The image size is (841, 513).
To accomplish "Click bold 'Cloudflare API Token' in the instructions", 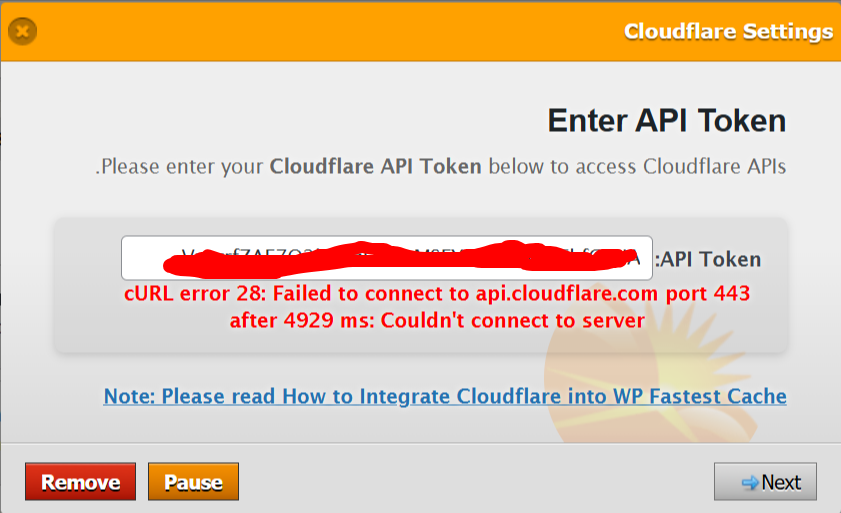I will coord(376,166).
